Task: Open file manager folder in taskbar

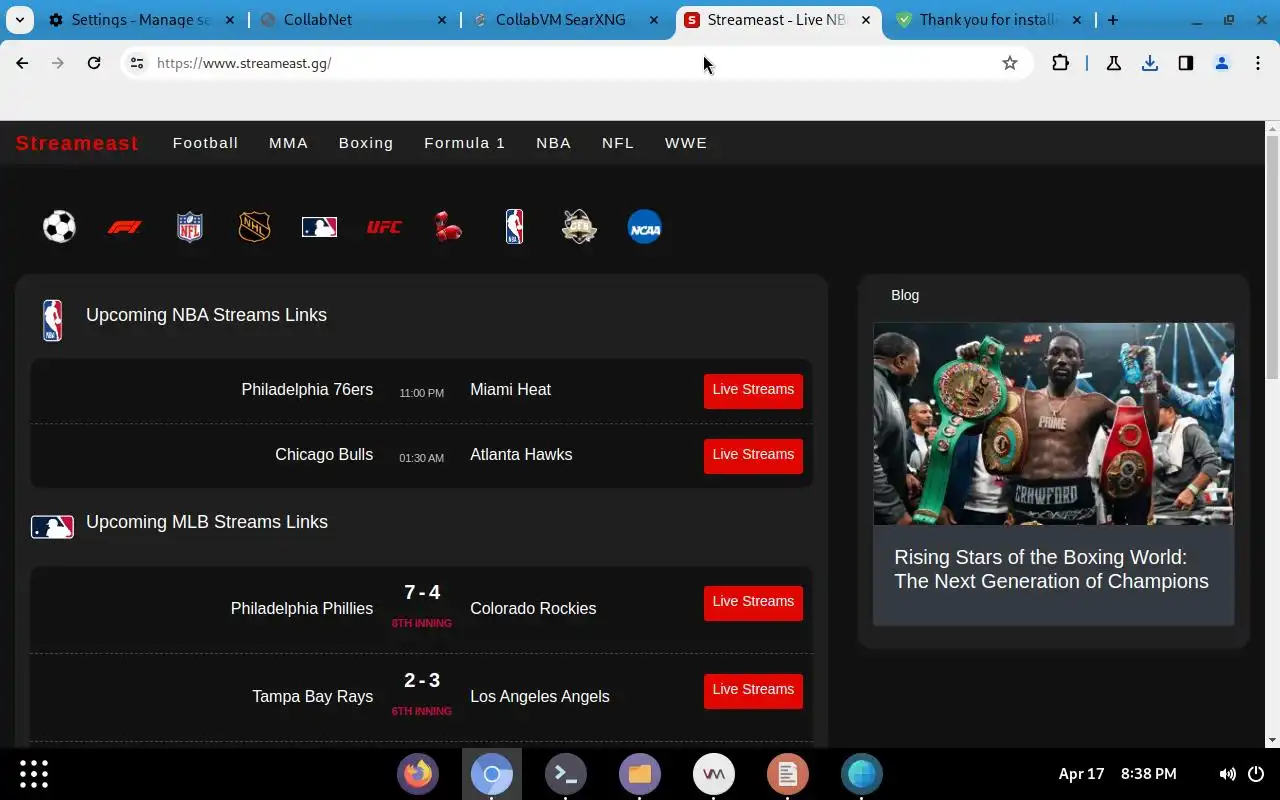Action: tap(640, 773)
